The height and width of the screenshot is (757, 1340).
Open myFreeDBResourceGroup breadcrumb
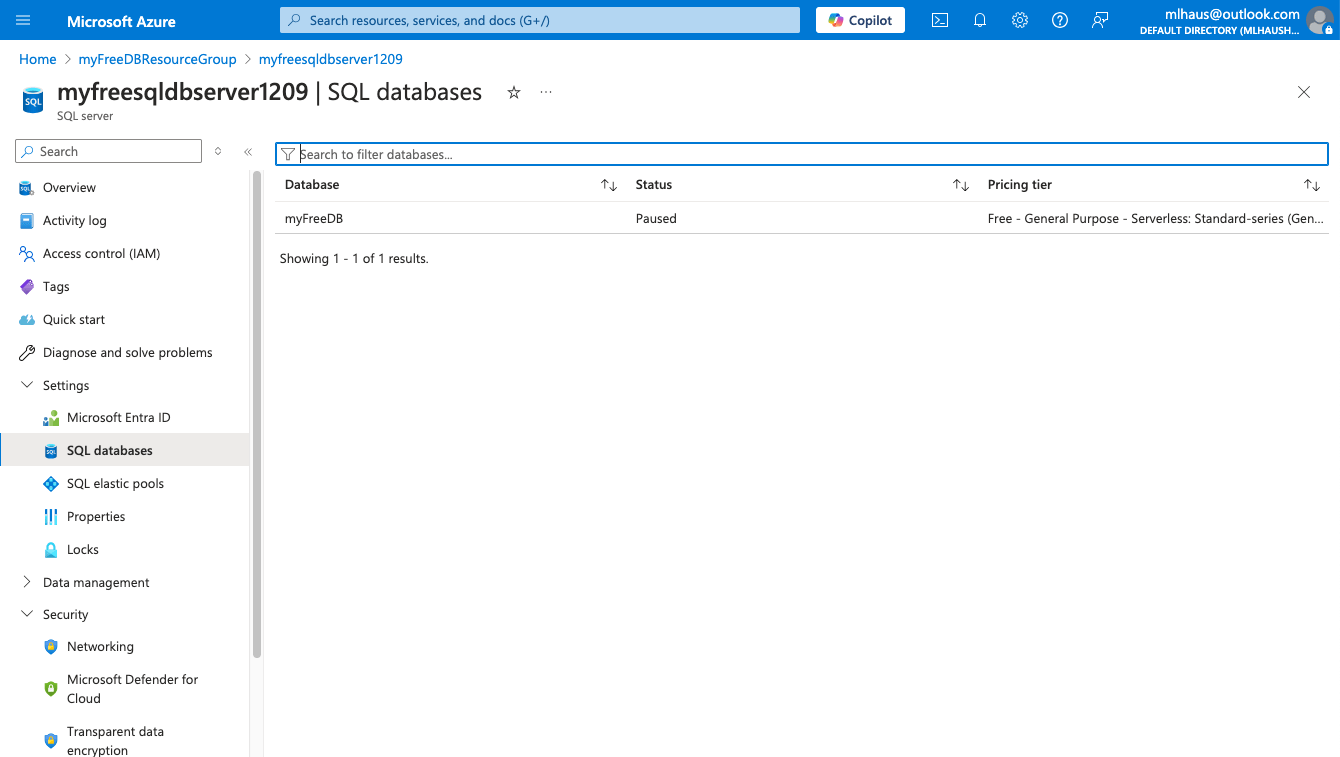pyautogui.click(x=158, y=59)
